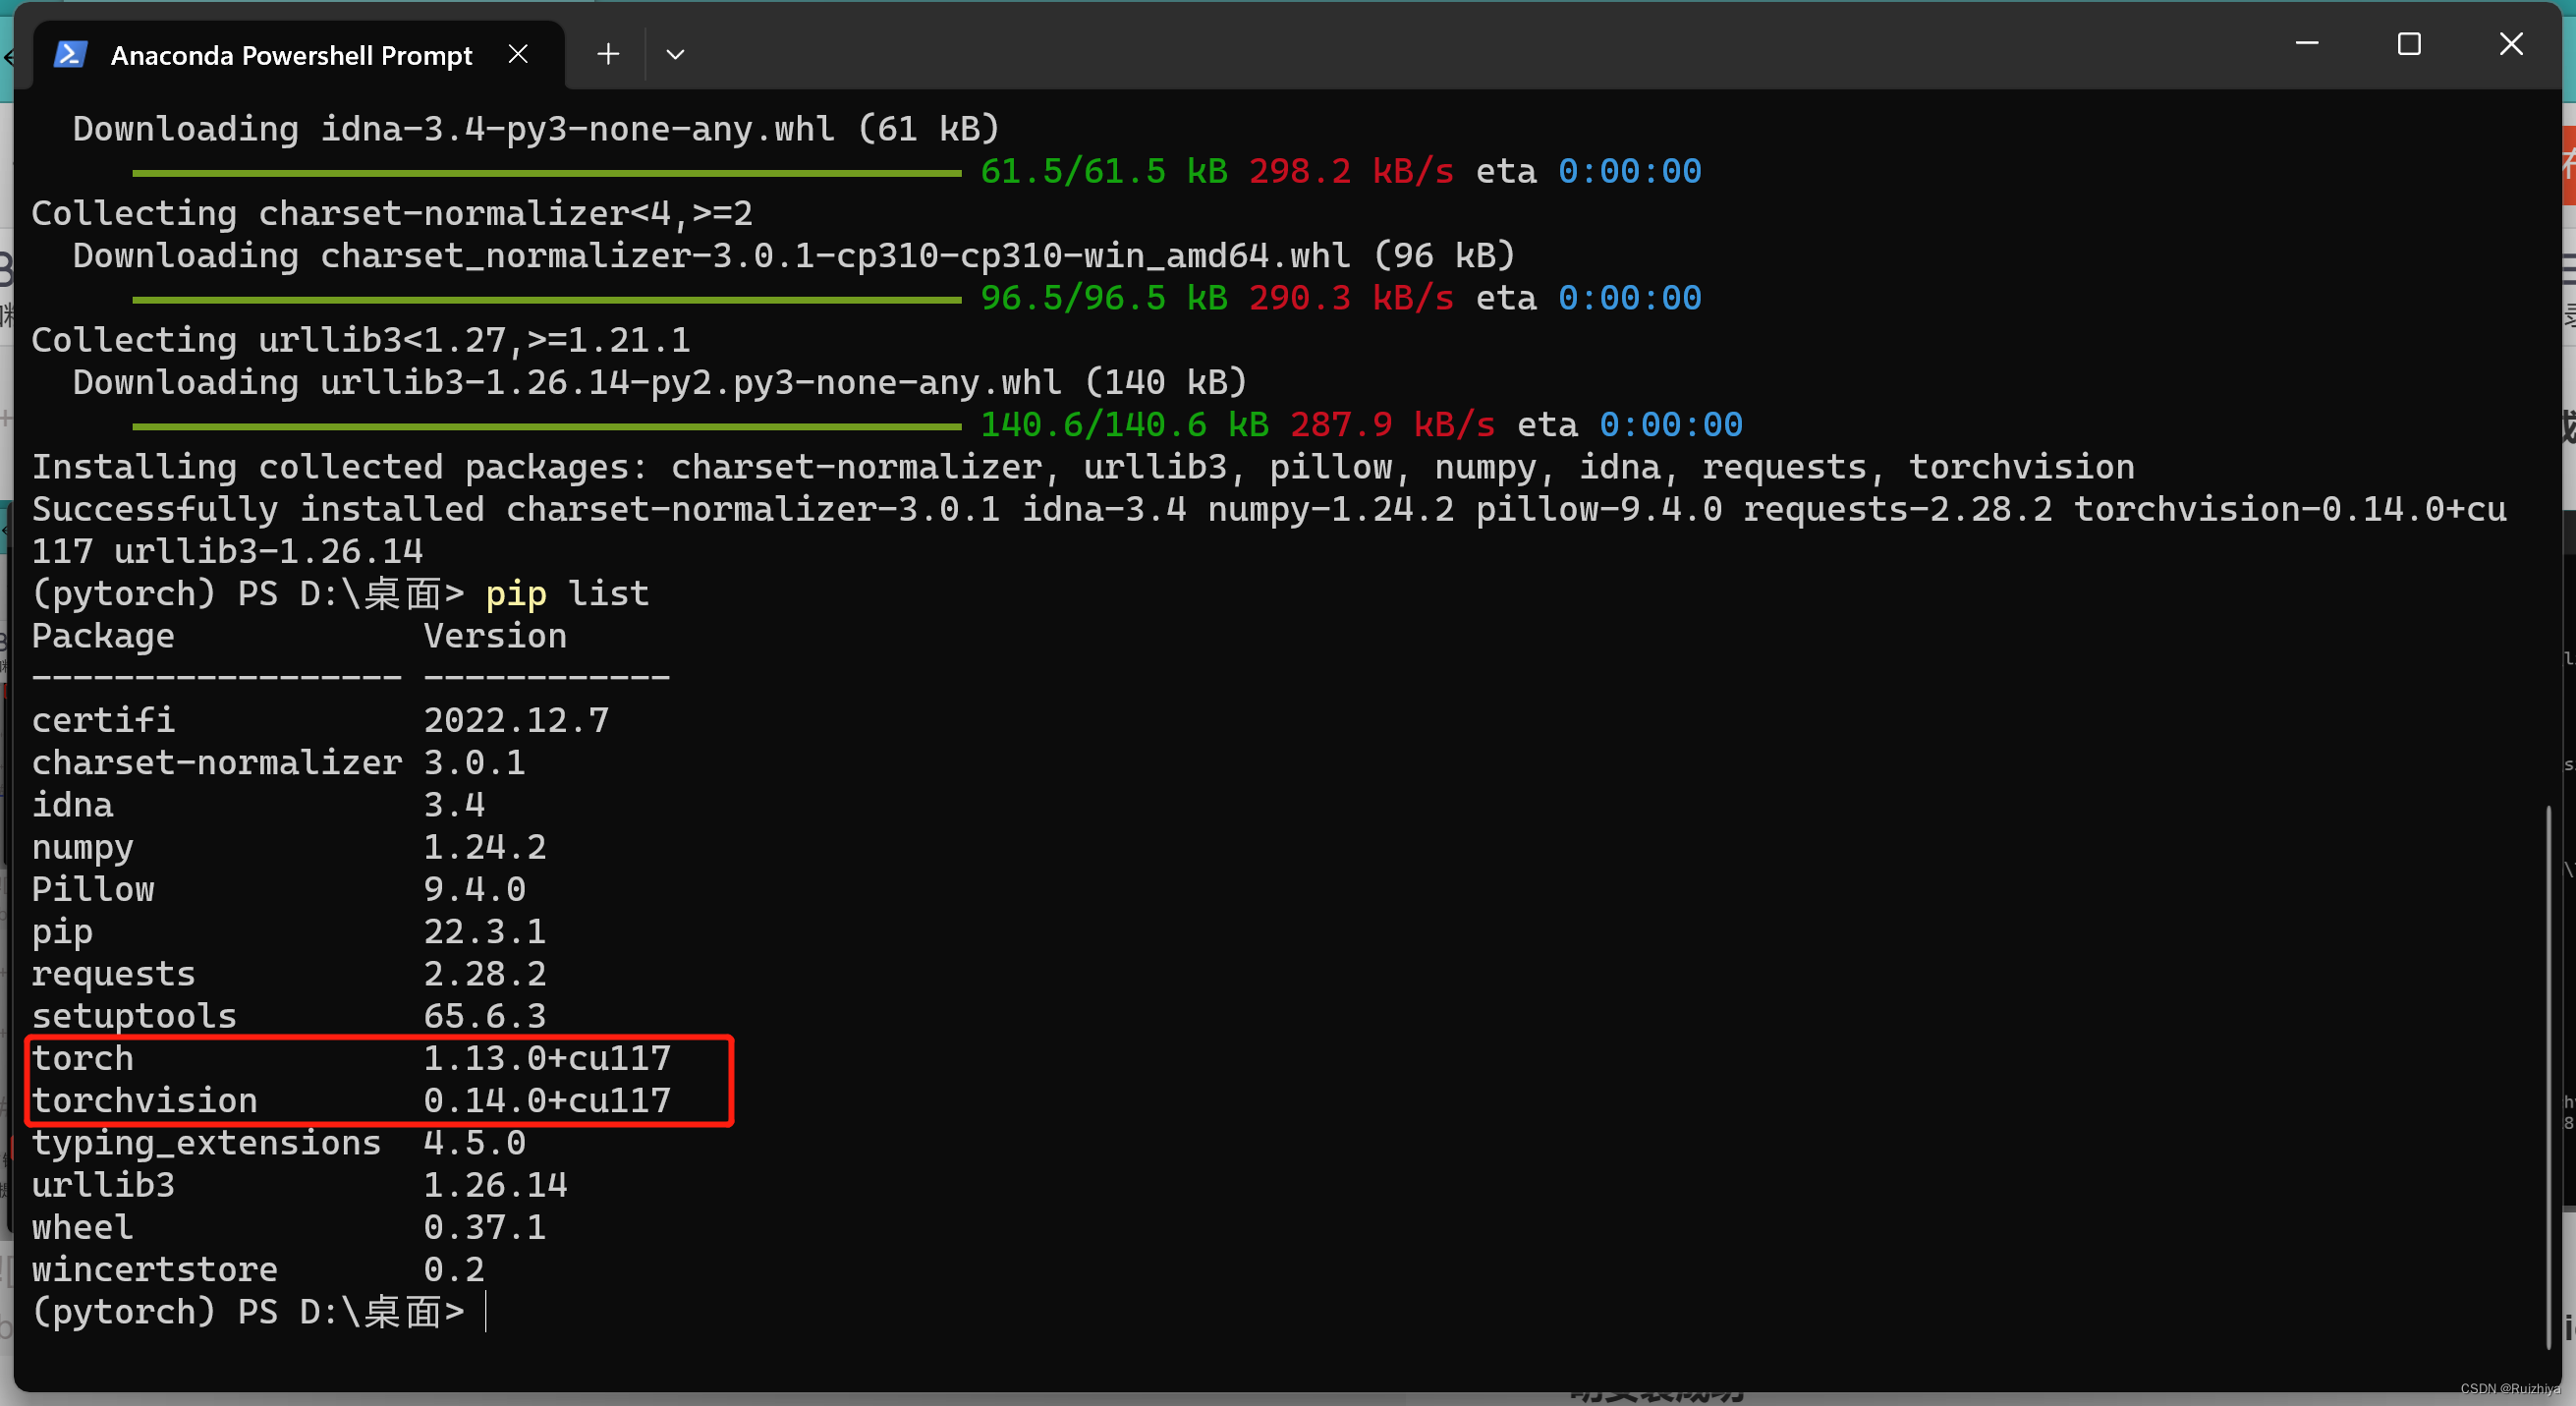
Task: Click wincertstore version '0.2'
Action: coord(454,1270)
